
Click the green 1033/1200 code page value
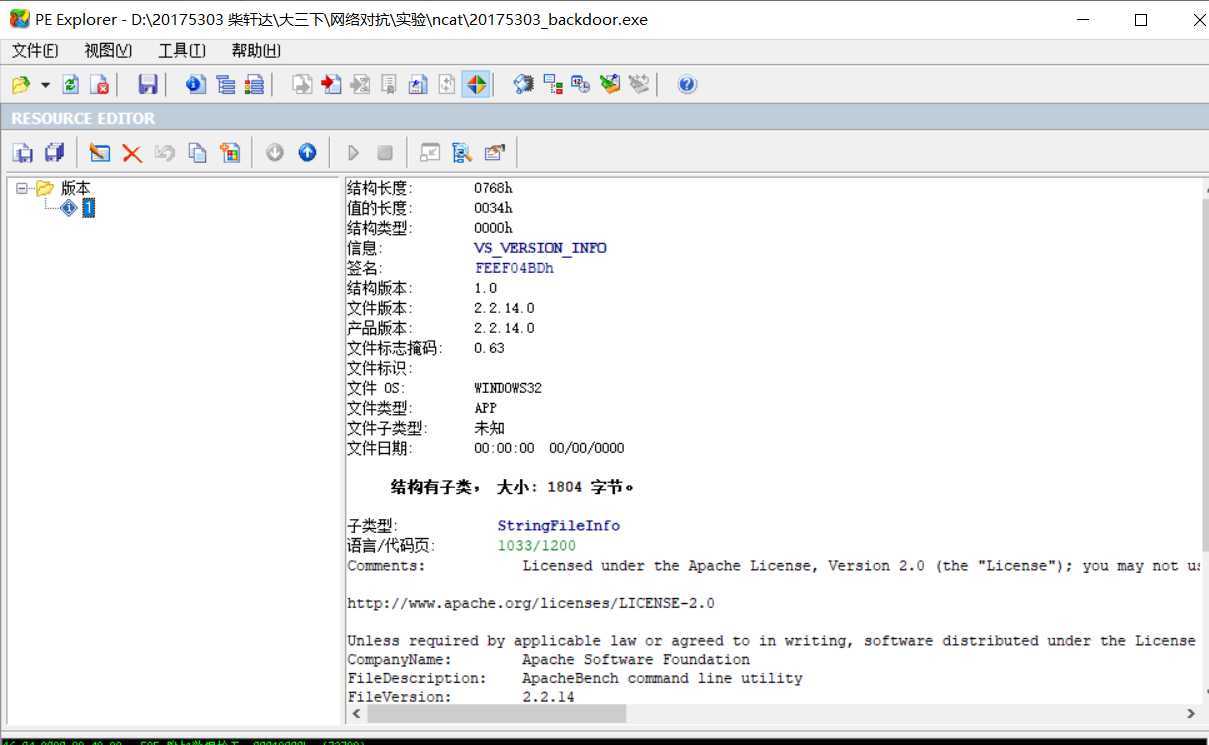click(537, 546)
